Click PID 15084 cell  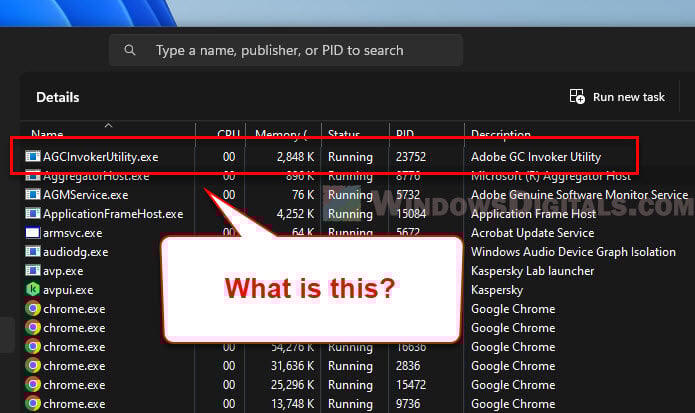(411, 214)
